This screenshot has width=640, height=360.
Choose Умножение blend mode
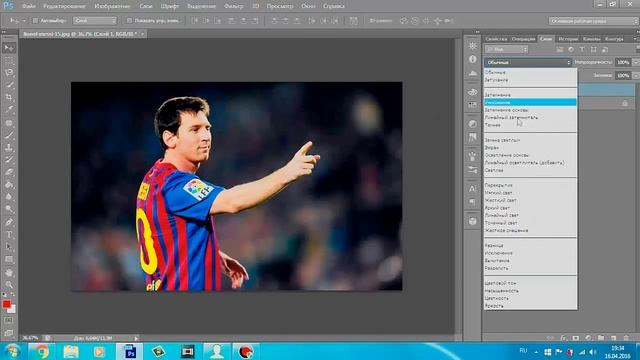click(x=530, y=102)
